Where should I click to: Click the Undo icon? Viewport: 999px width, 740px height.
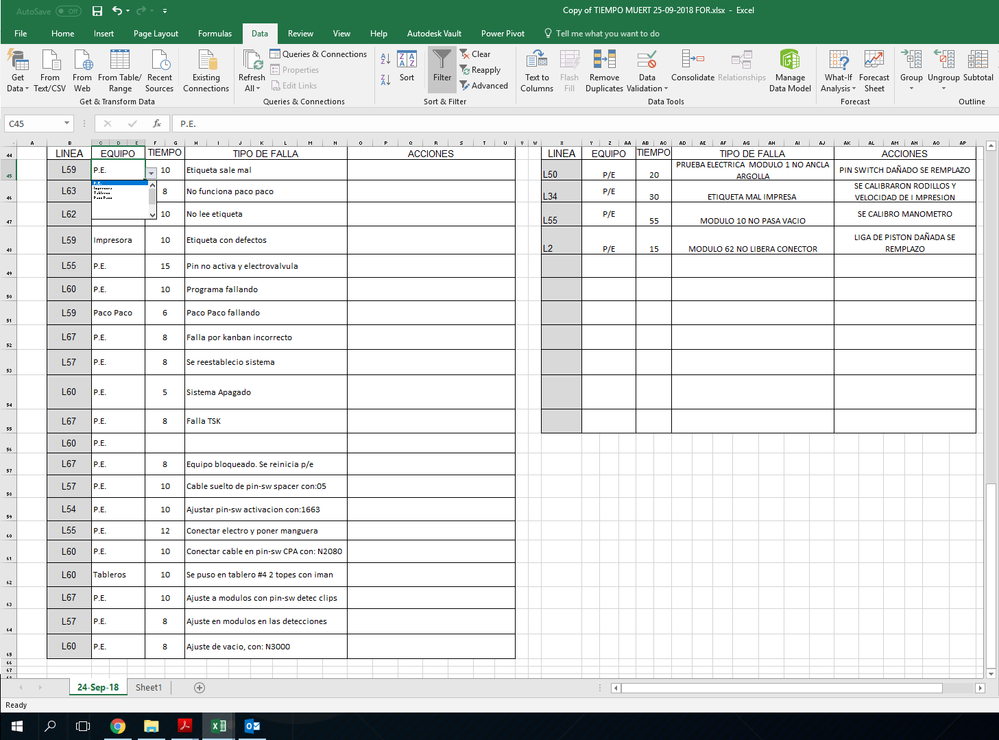pyautogui.click(x=117, y=11)
